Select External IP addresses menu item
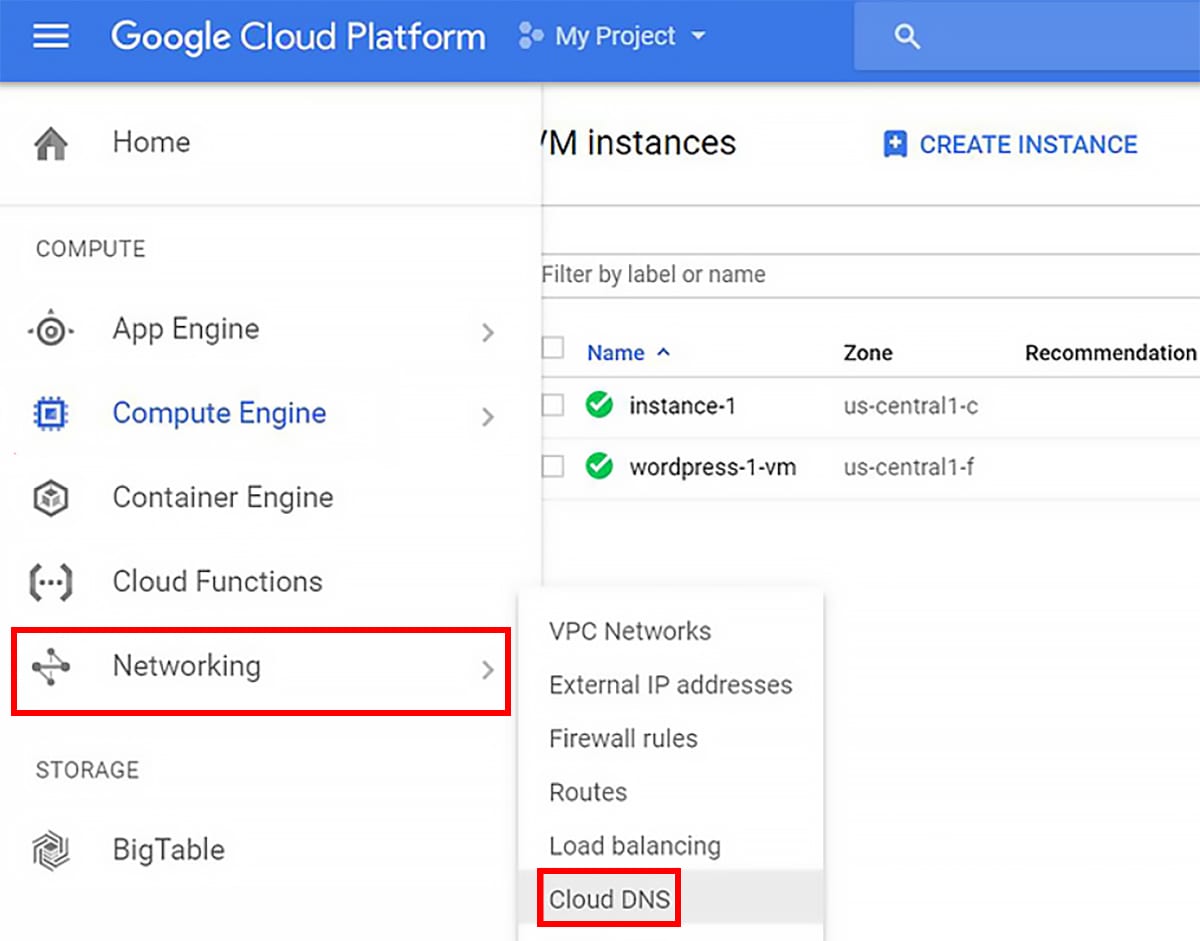The width and height of the screenshot is (1200, 941). (671, 685)
